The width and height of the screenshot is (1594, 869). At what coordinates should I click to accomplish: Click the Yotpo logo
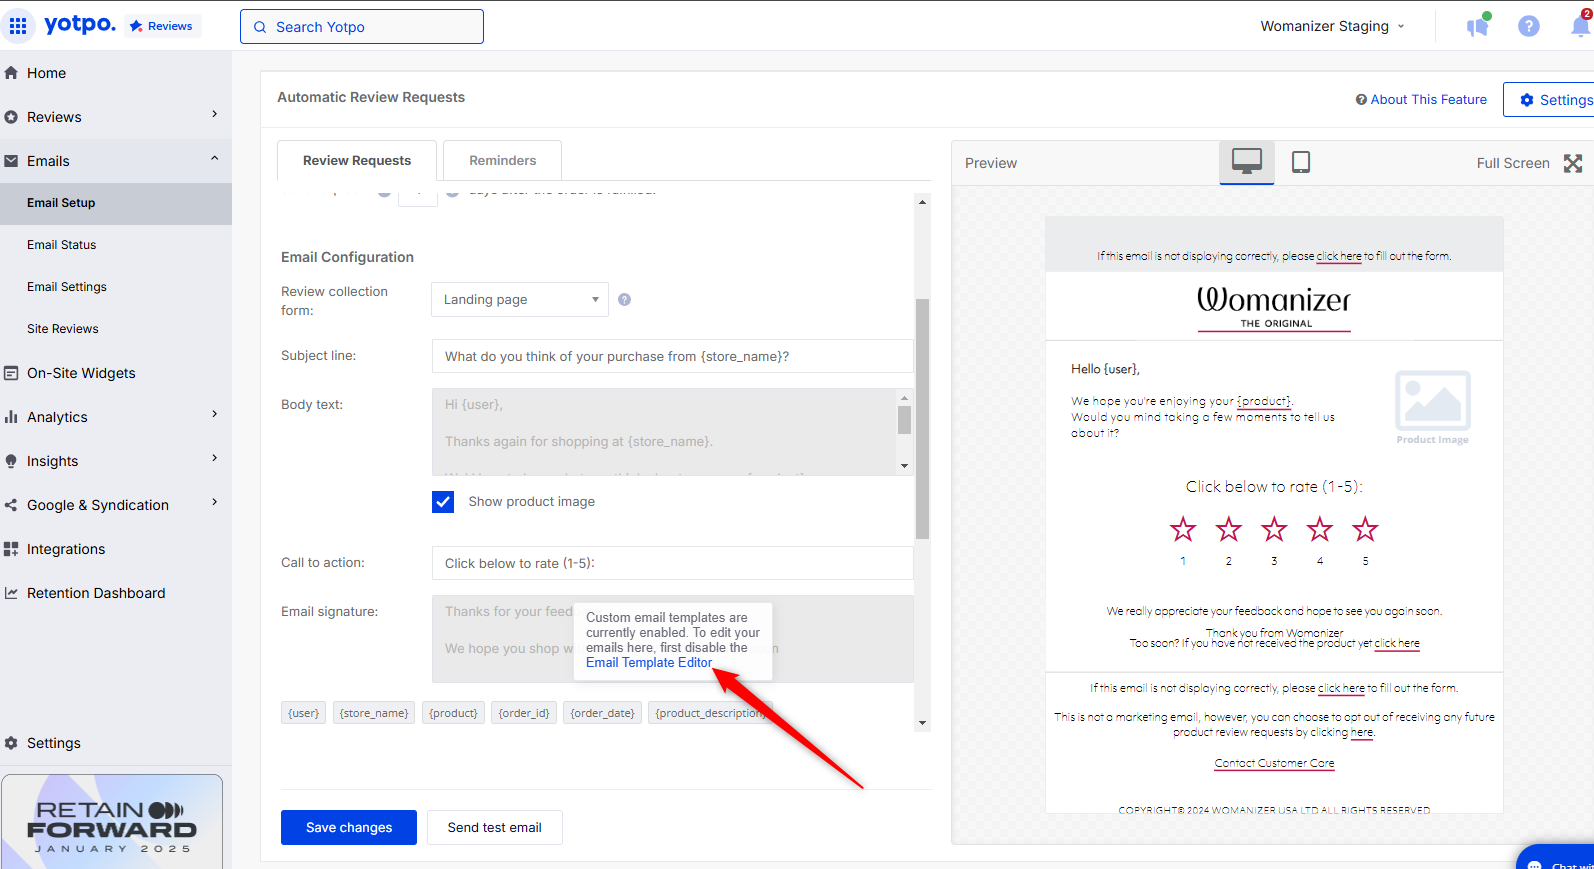point(80,24)
